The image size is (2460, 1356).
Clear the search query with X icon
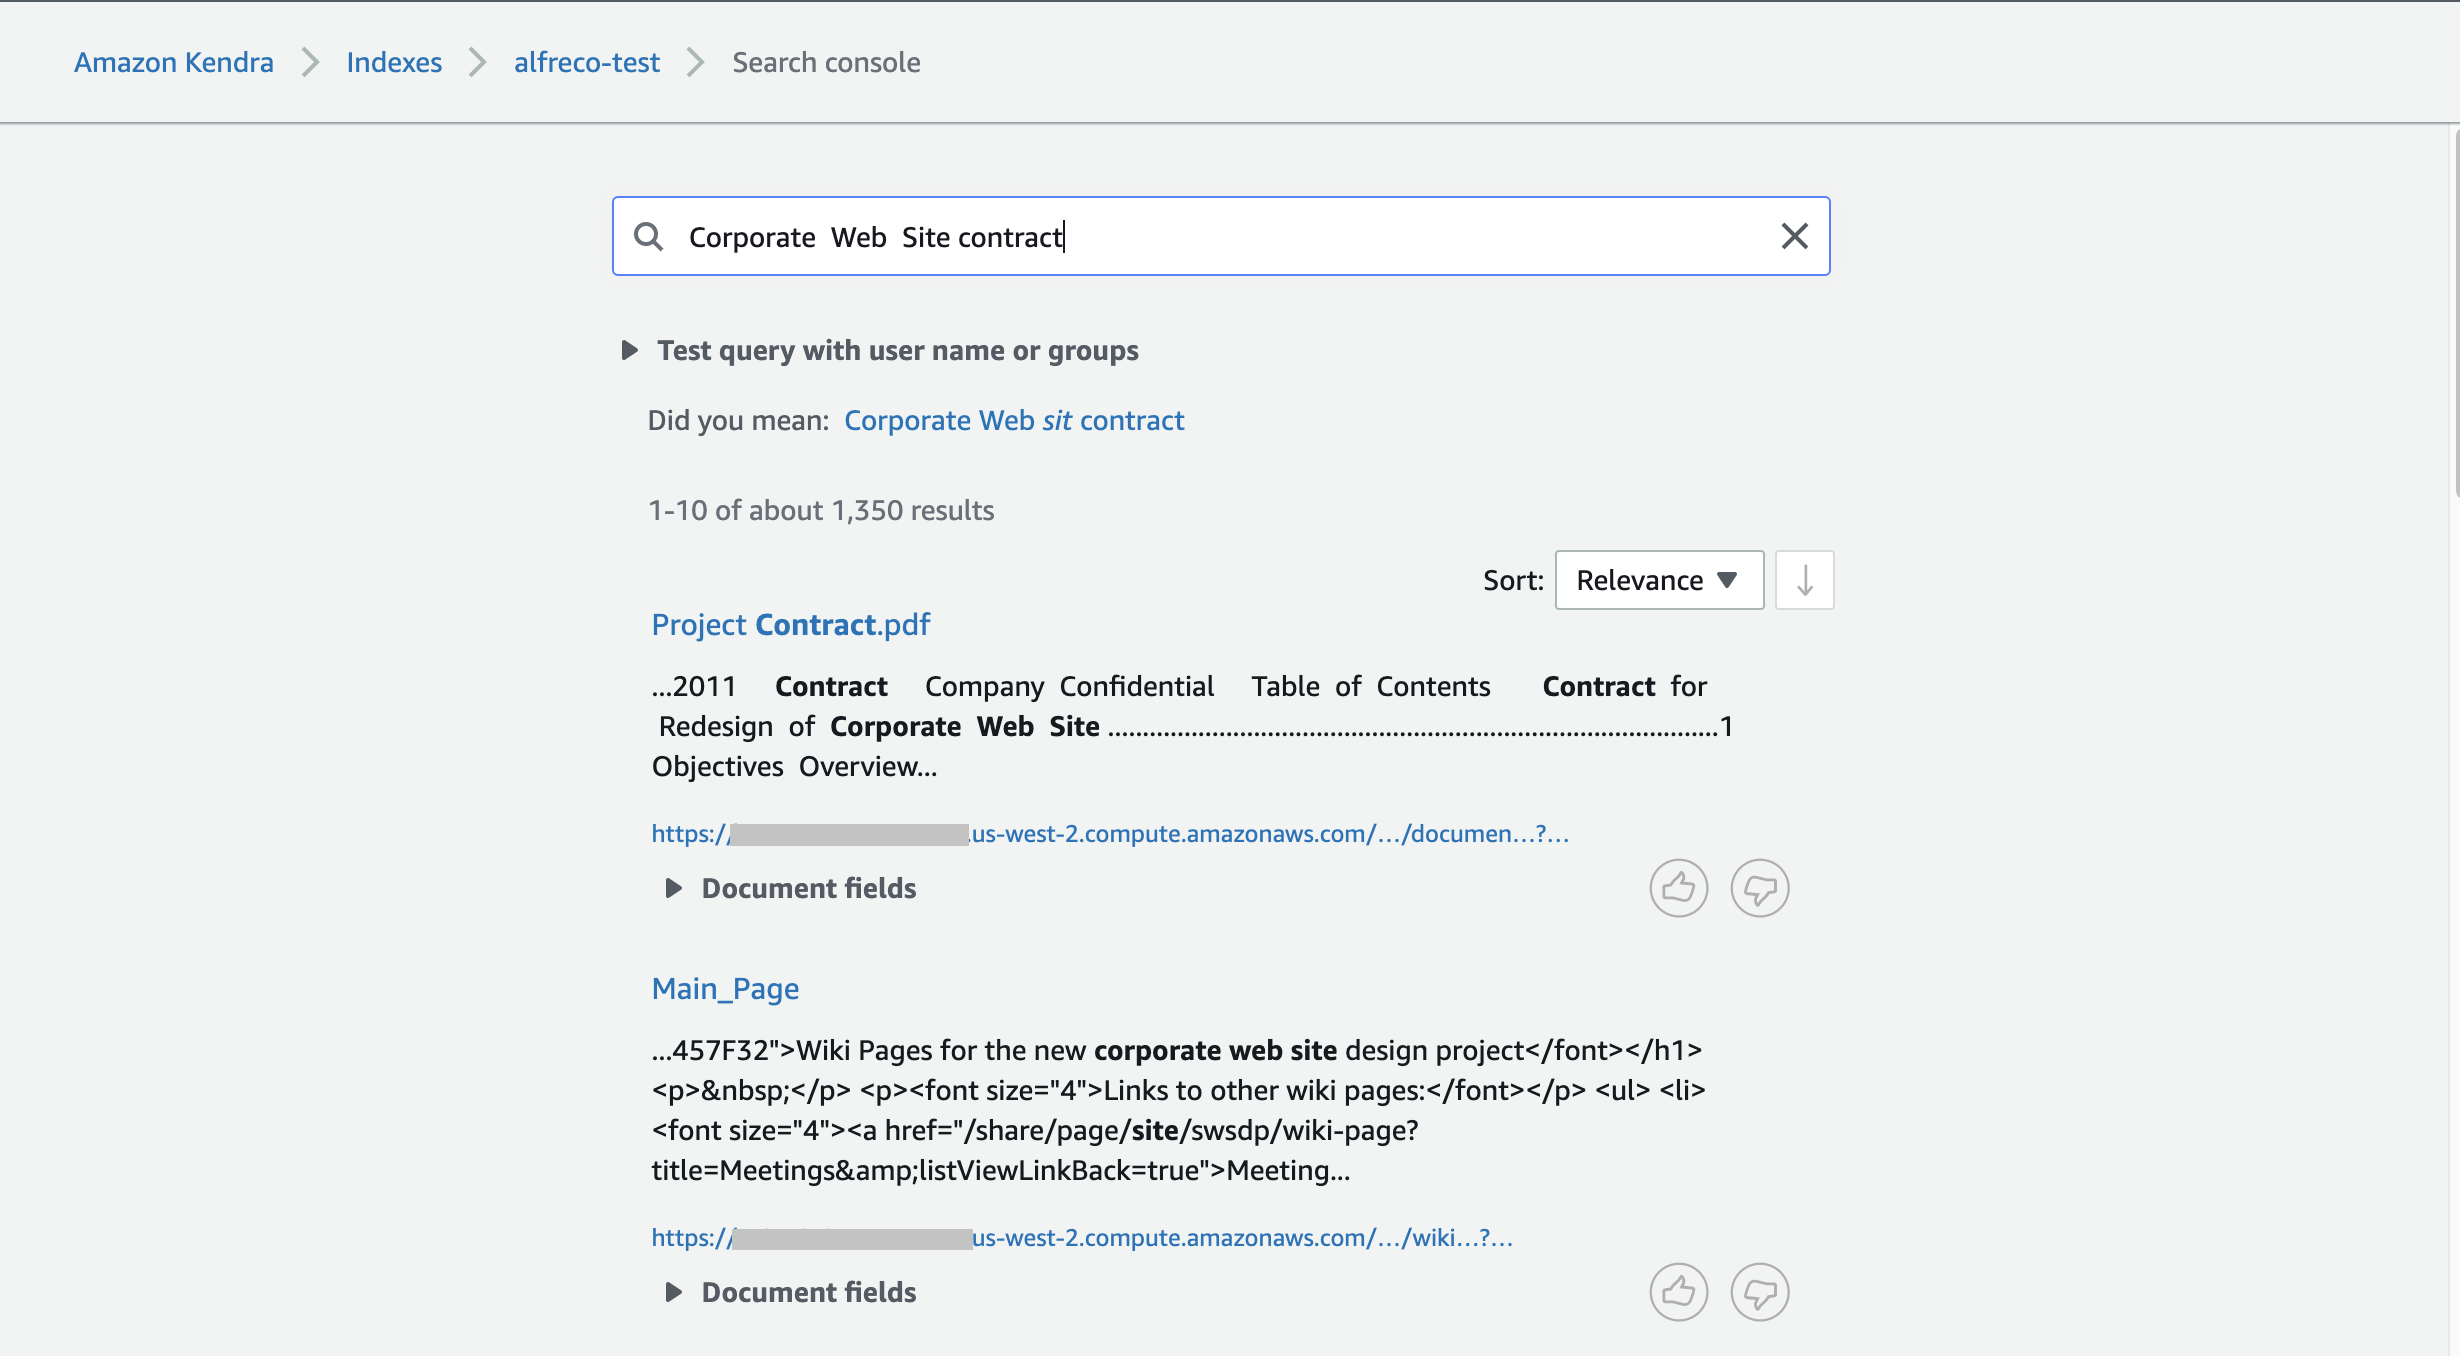[1794, 237]
